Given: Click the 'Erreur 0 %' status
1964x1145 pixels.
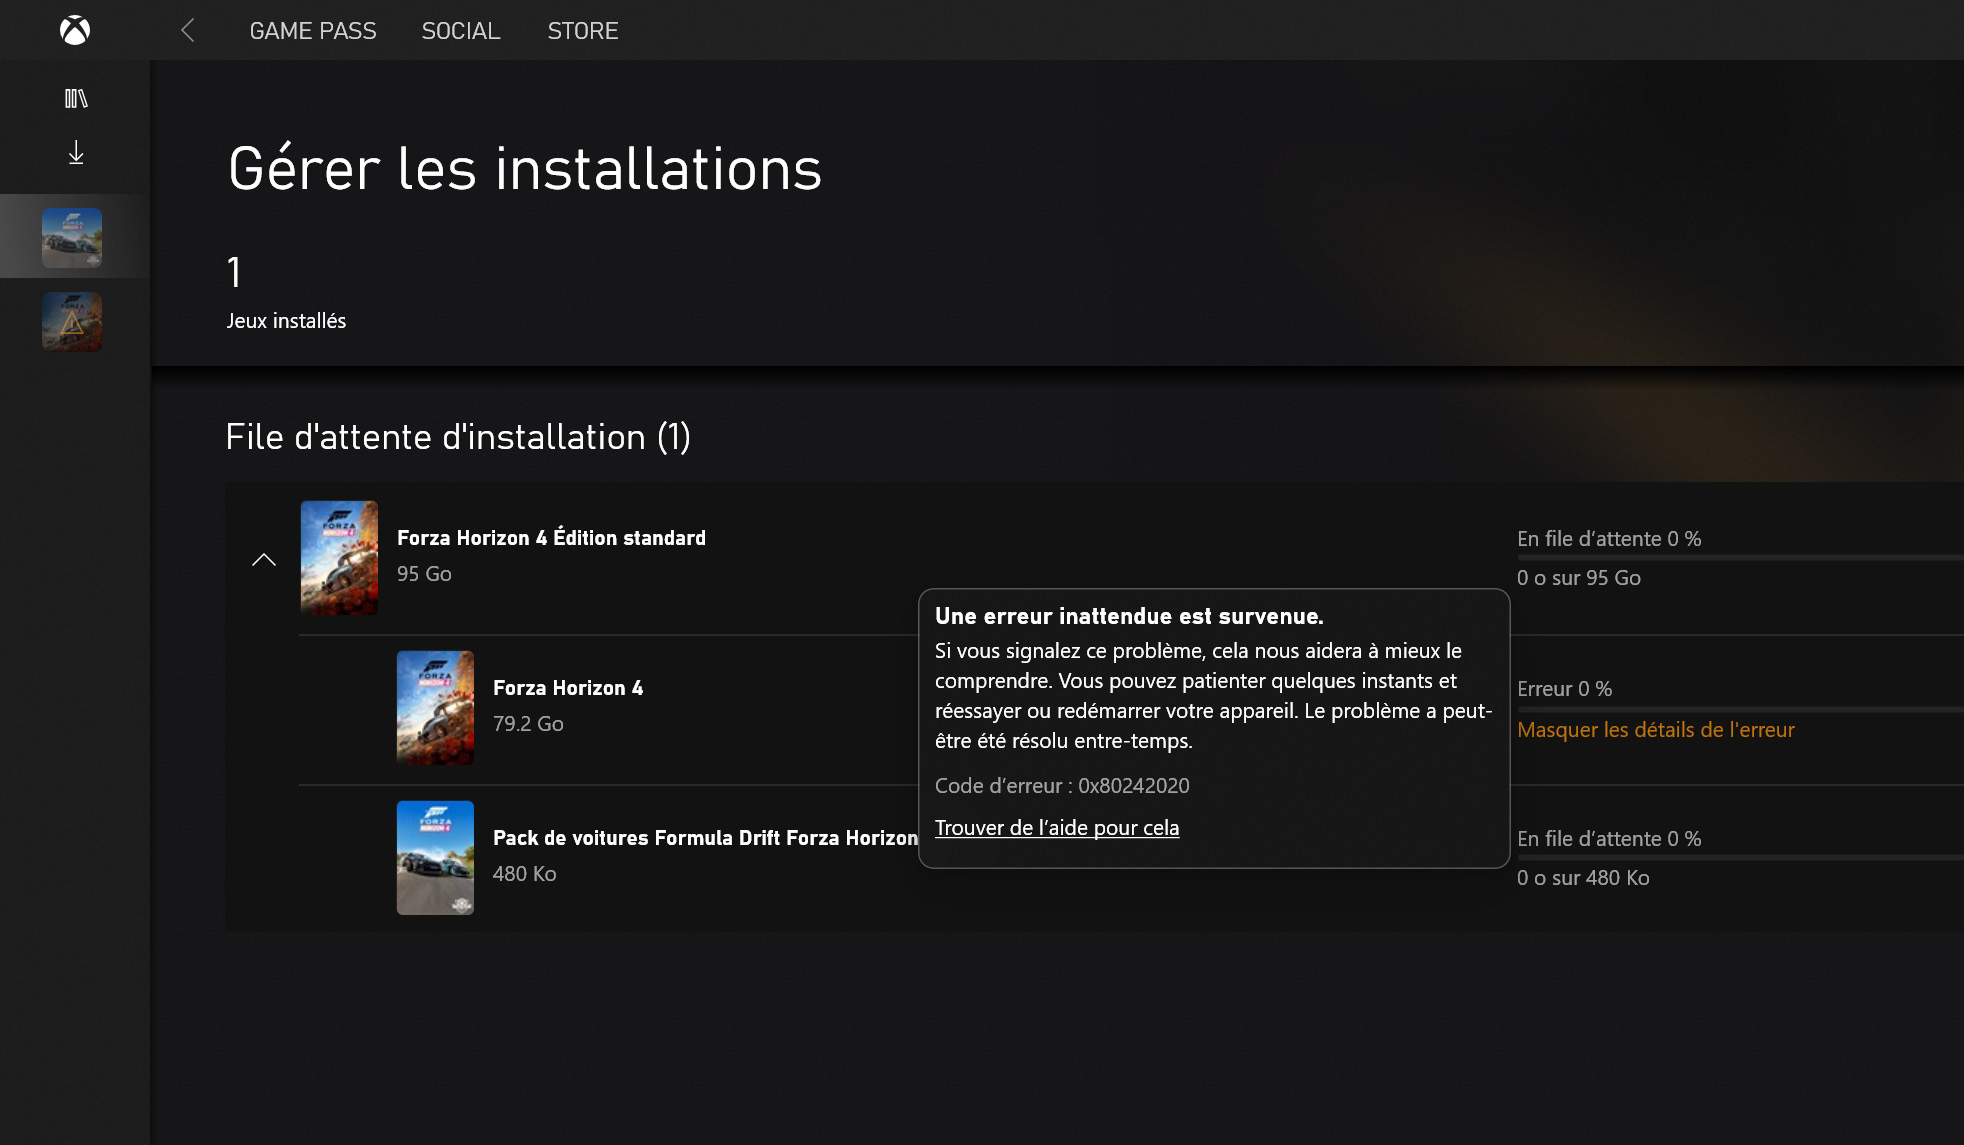Looking at the screenshot, I should 1564,689.
